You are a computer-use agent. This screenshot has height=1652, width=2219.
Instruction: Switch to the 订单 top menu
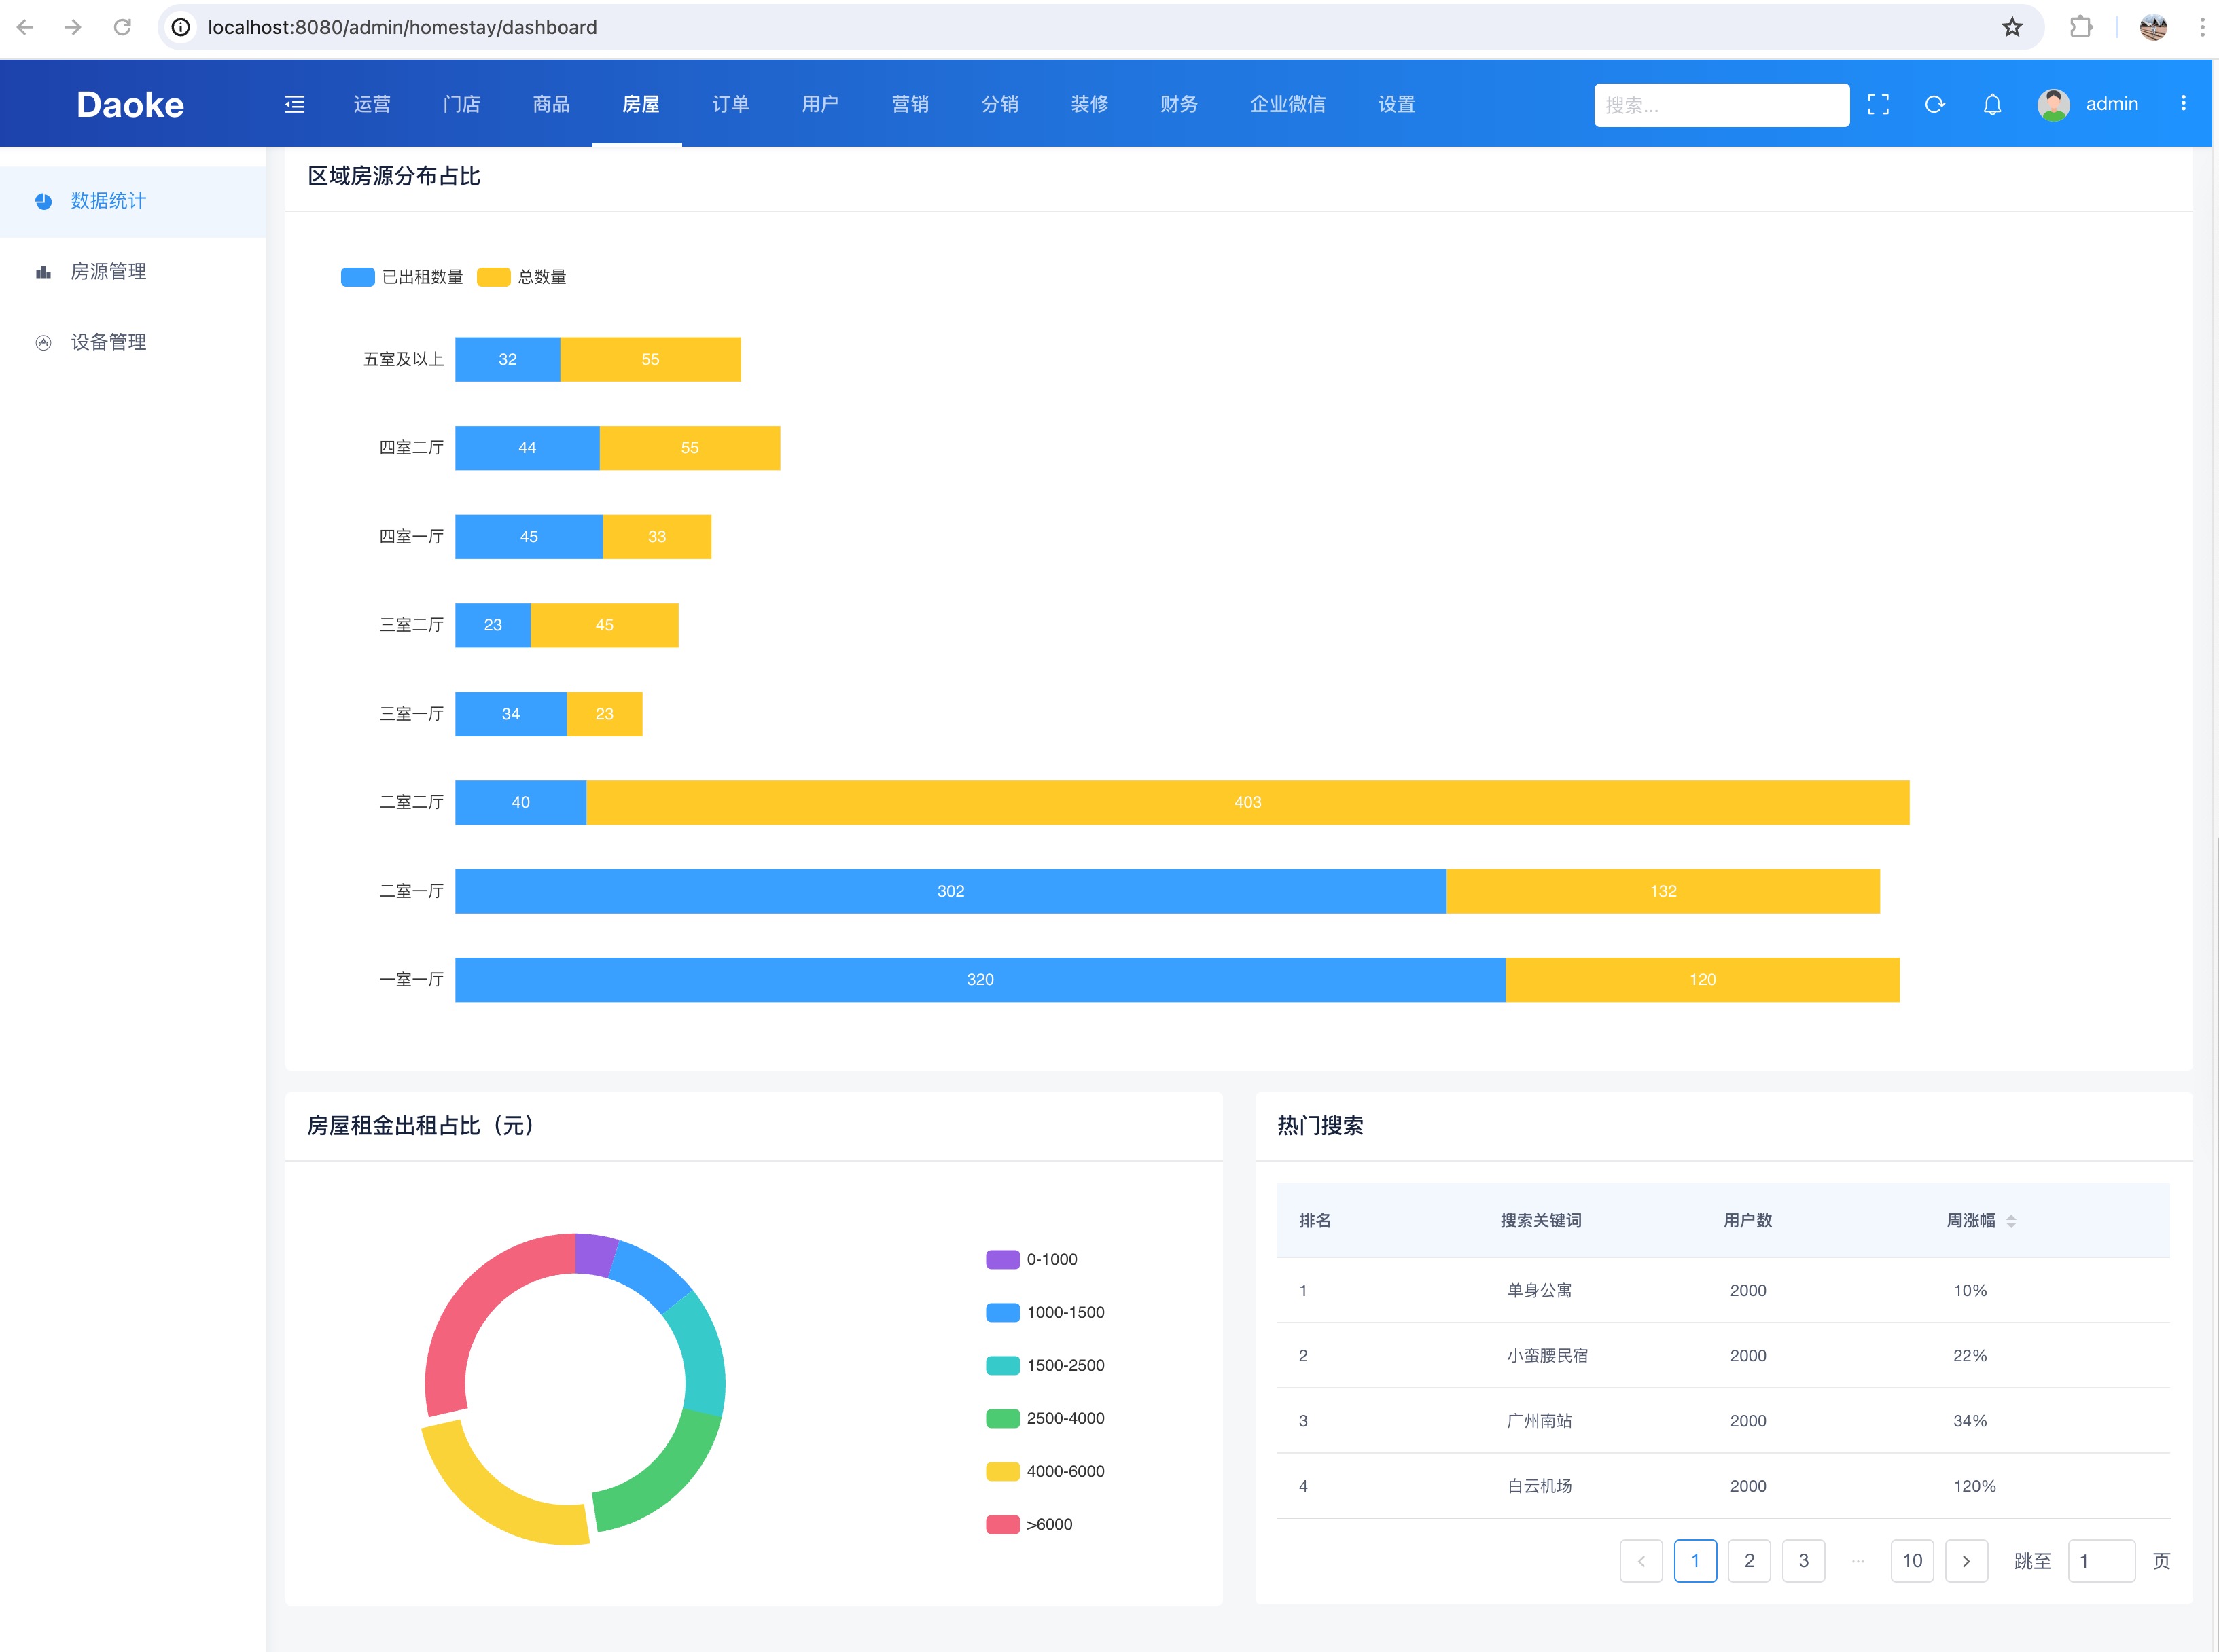[730, 104]
